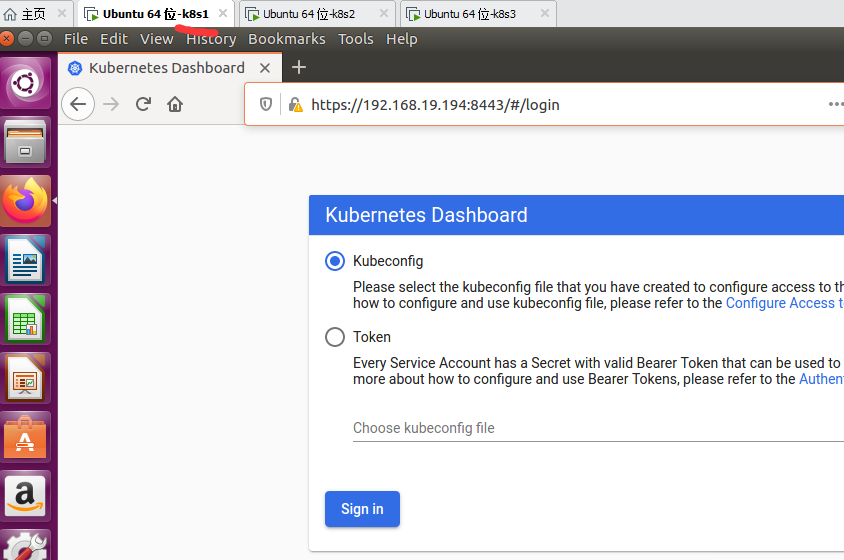Close the Ubuntu k8s2 VM tab
844x560 pixels.
(384, 13)
